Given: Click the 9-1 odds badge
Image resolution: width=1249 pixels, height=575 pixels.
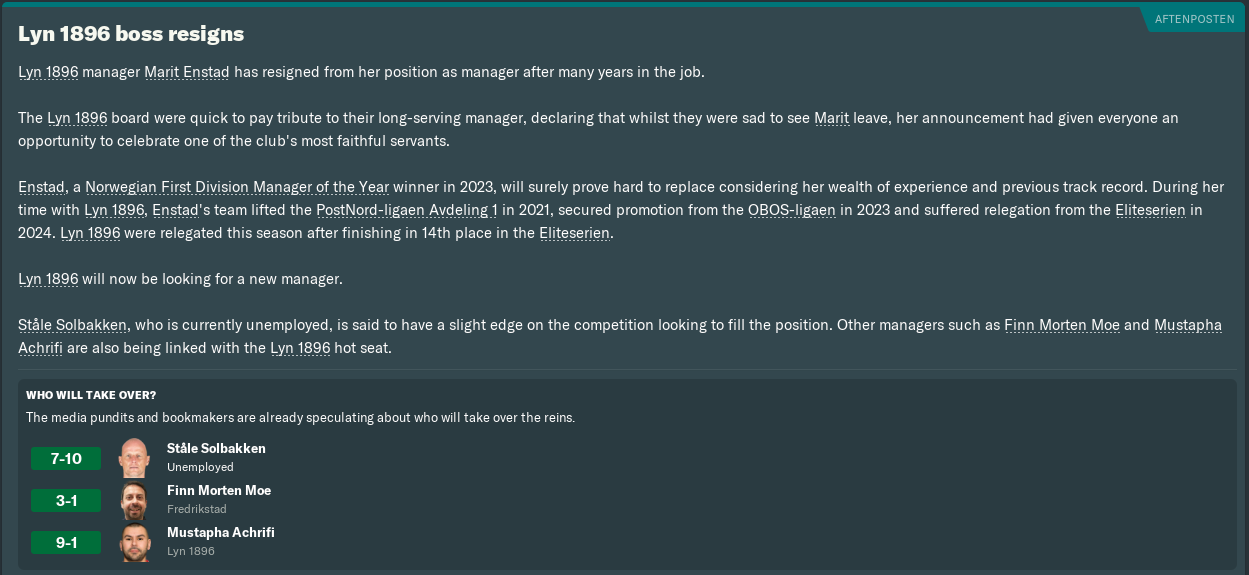Looking at the screenshot, I should 66,543.
